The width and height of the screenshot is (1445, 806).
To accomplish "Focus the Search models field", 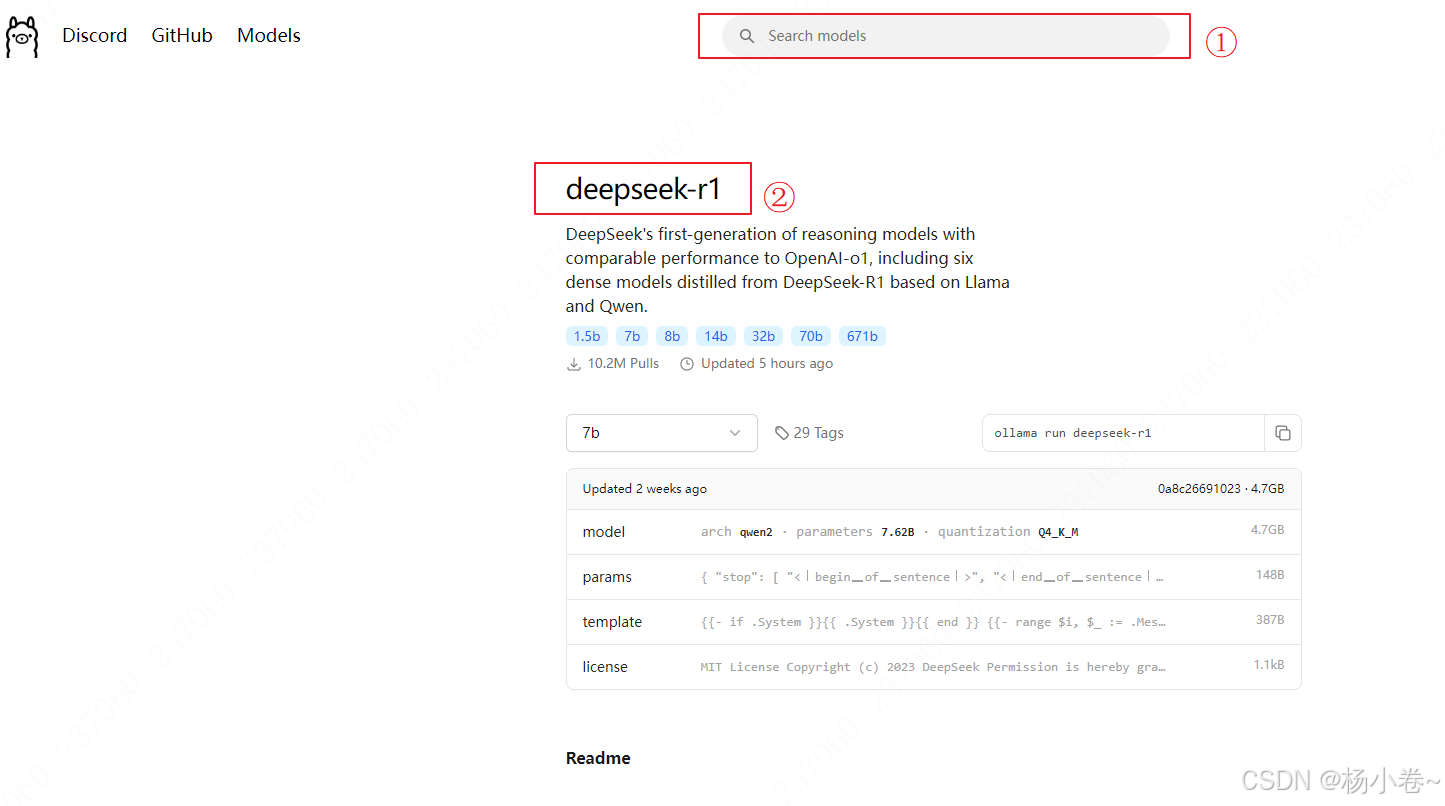I will point(945,36).
